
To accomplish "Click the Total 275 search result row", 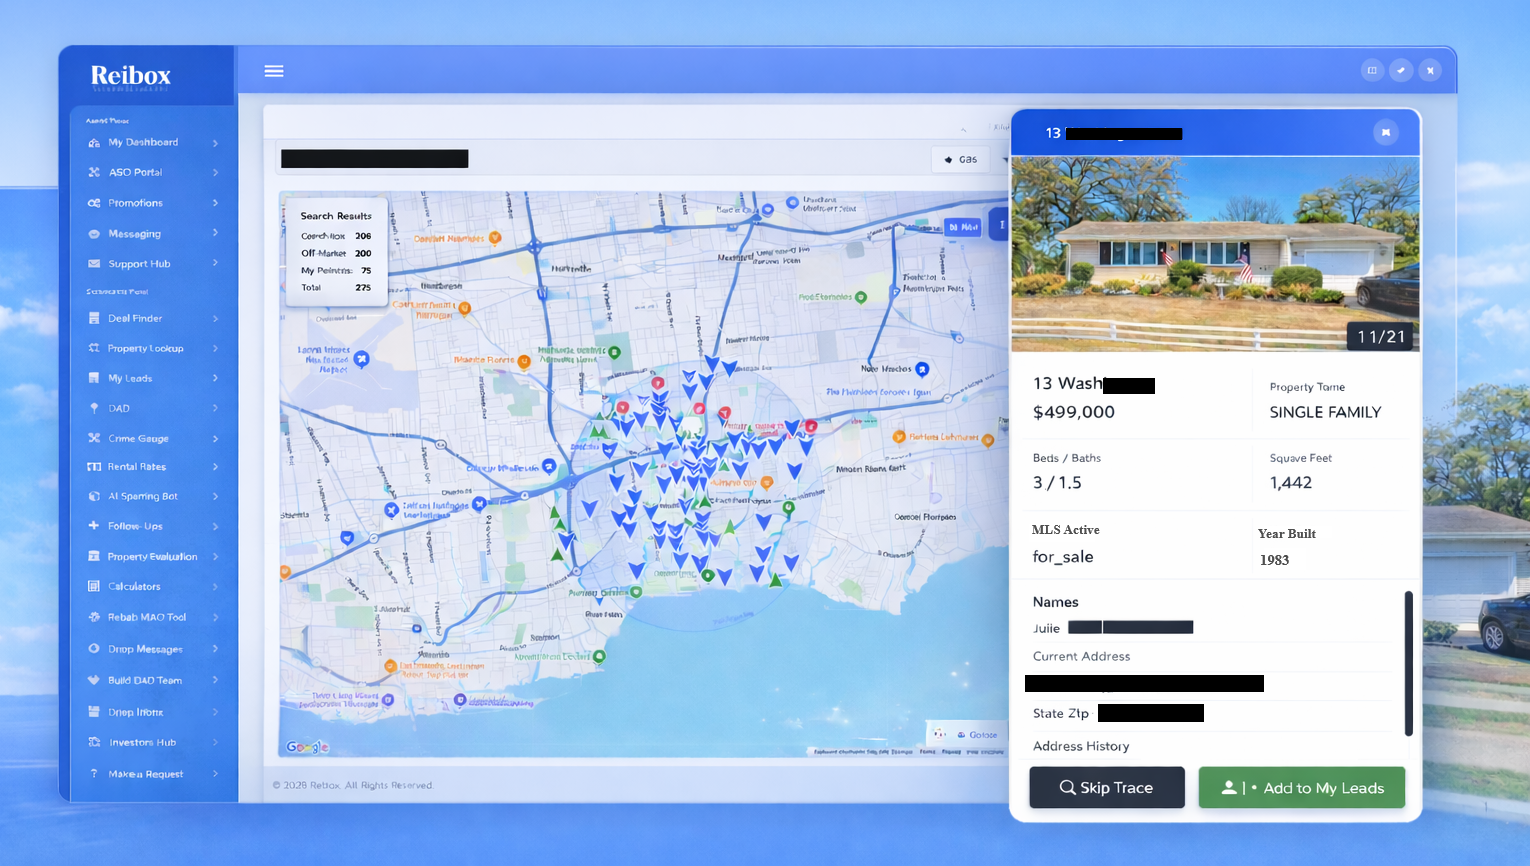I will coord(336,287).
